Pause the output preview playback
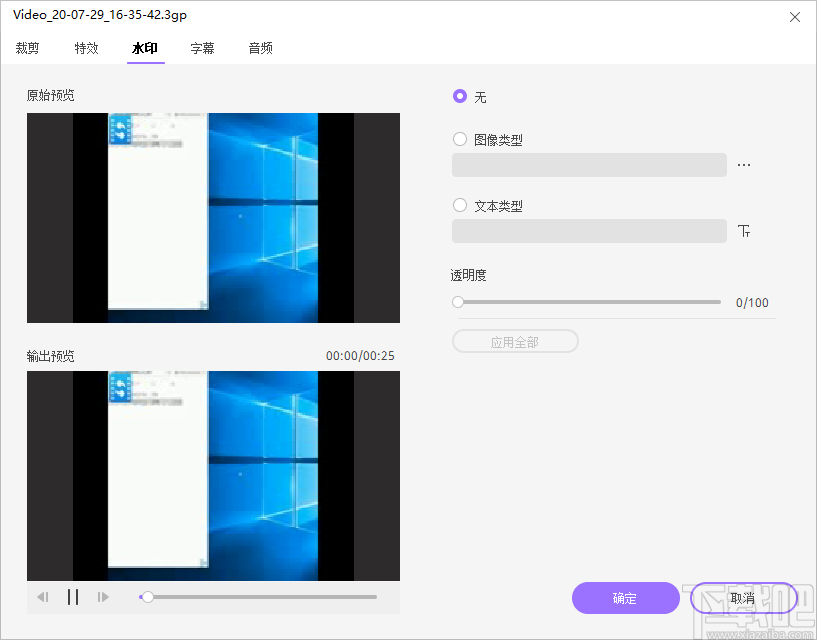This screenshot has width=817, height=640. click(73, 596)
